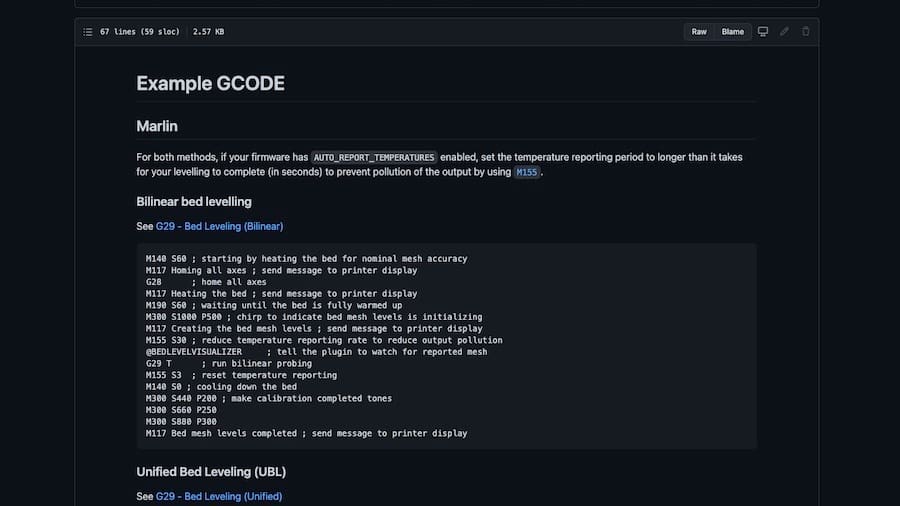Select the Example GCODE heading
The image size is (900, 506).
(x=210, y=83)
